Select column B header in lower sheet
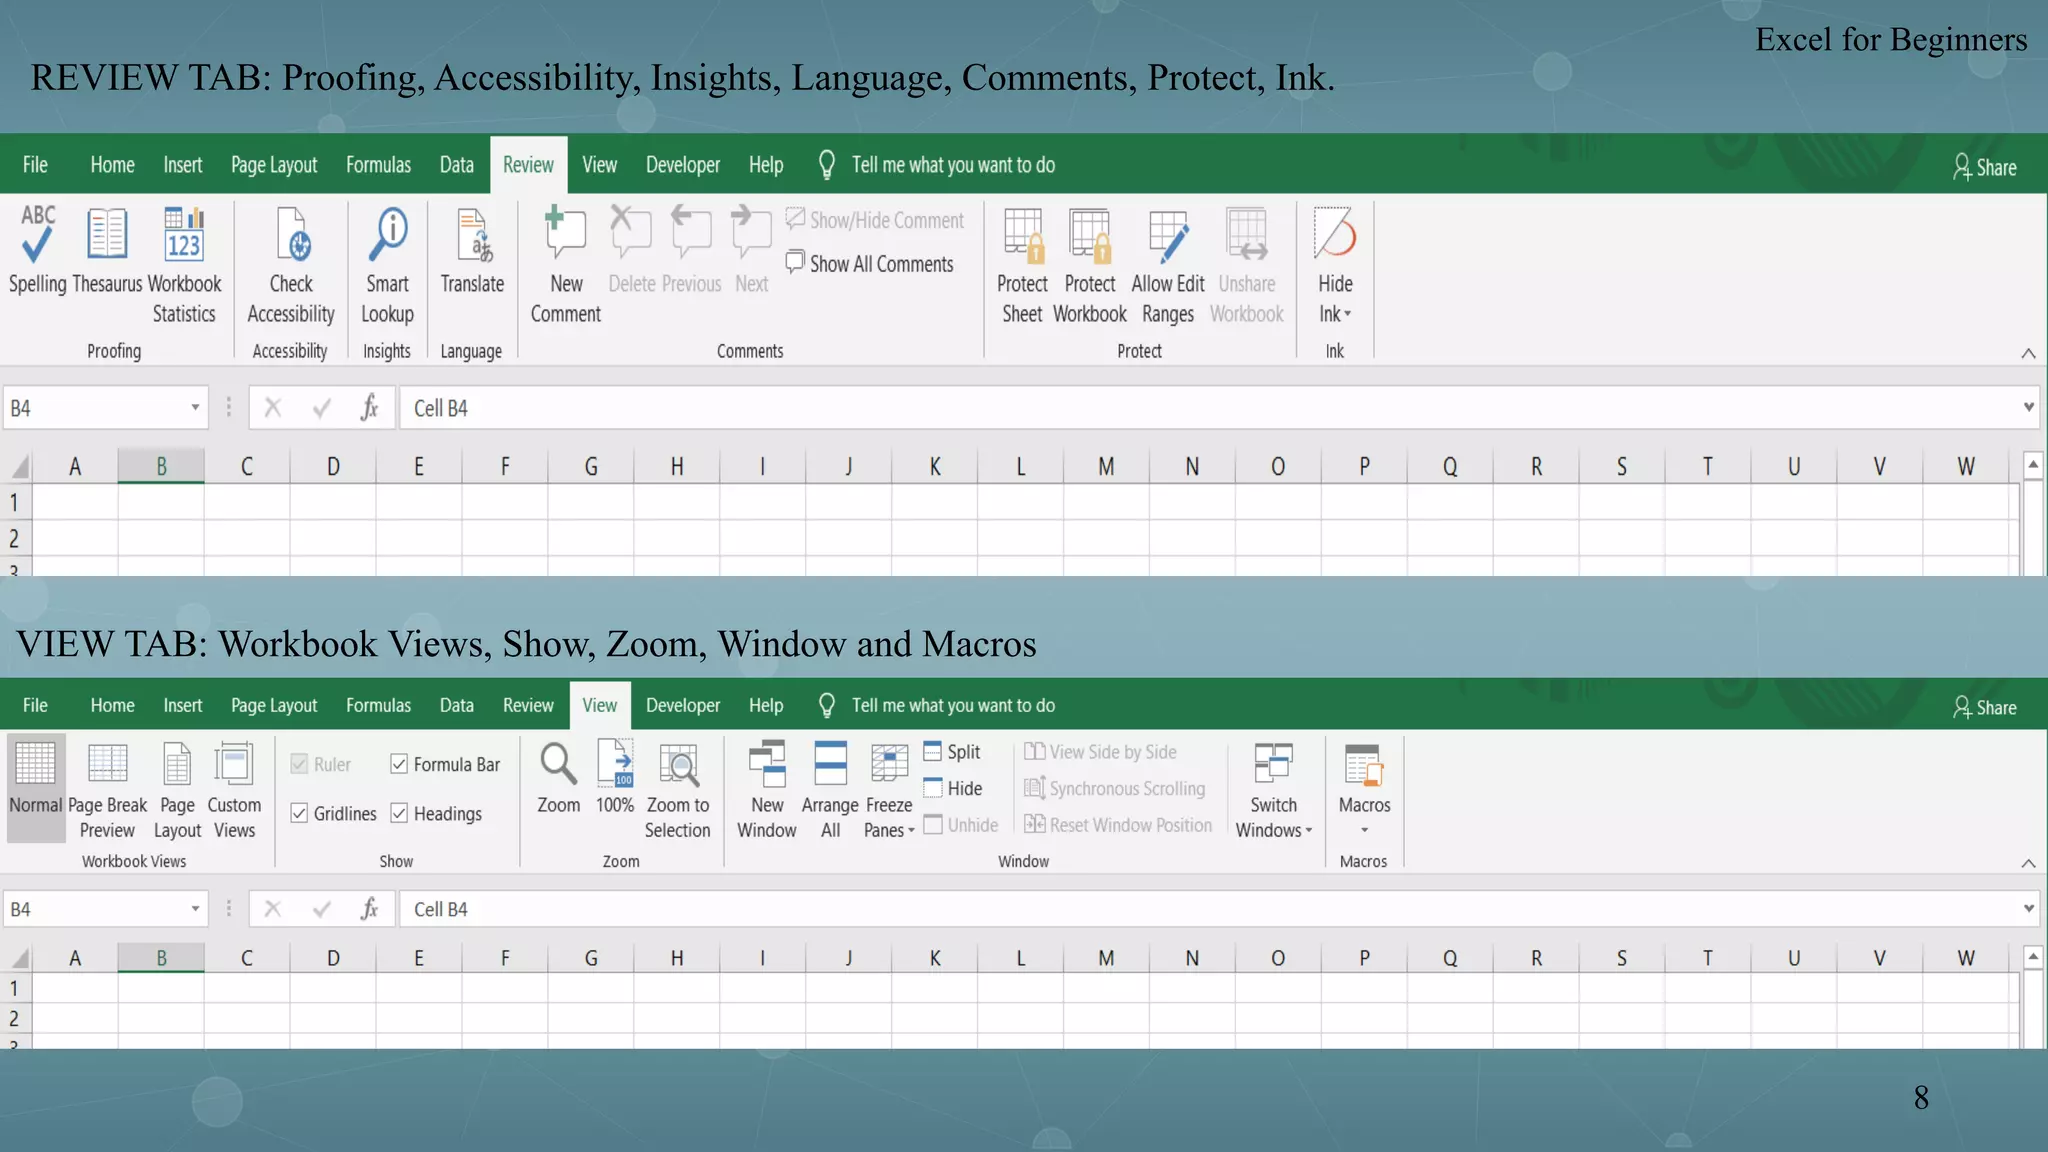The image size is (2048, 1152). pos(161,957)
